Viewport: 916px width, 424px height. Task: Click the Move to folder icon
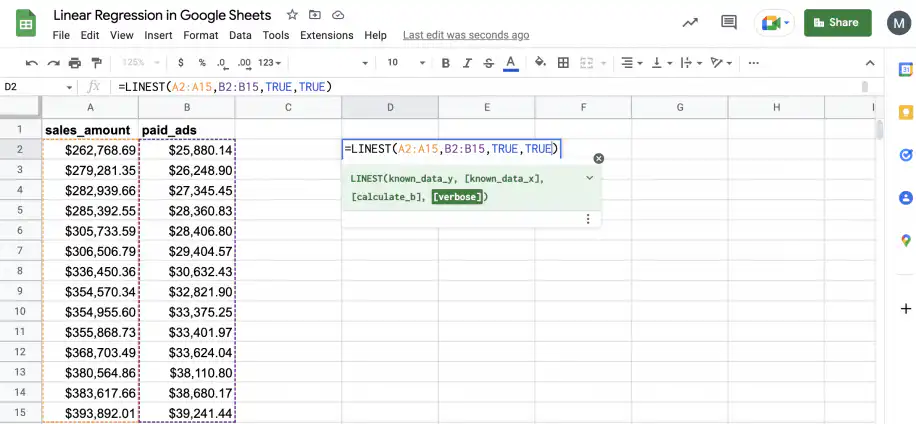pos(315,15)
